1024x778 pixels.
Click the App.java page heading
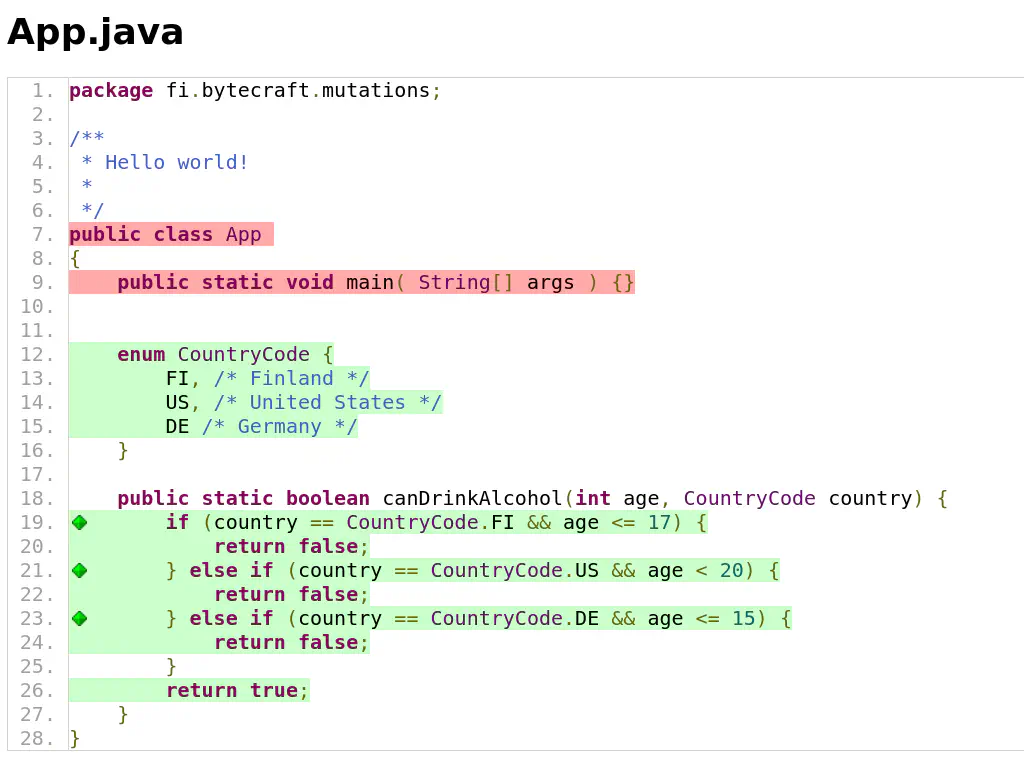coord(95,32)
